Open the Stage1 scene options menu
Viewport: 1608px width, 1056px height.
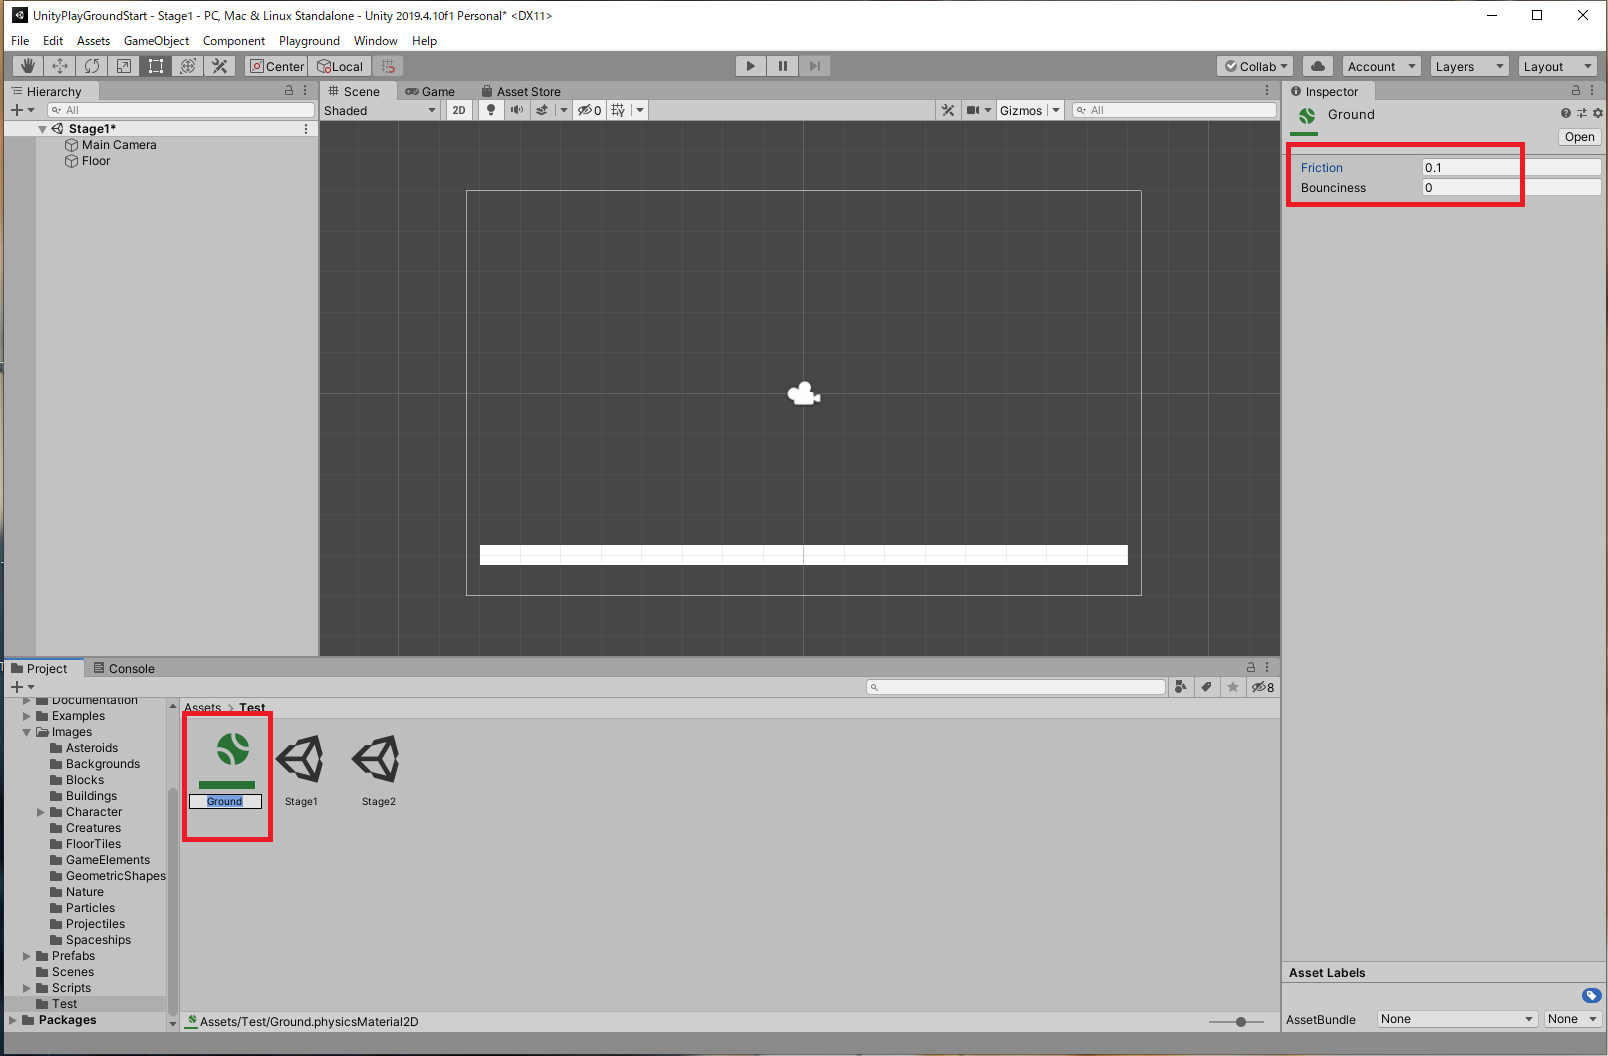[x=306, y=129]
